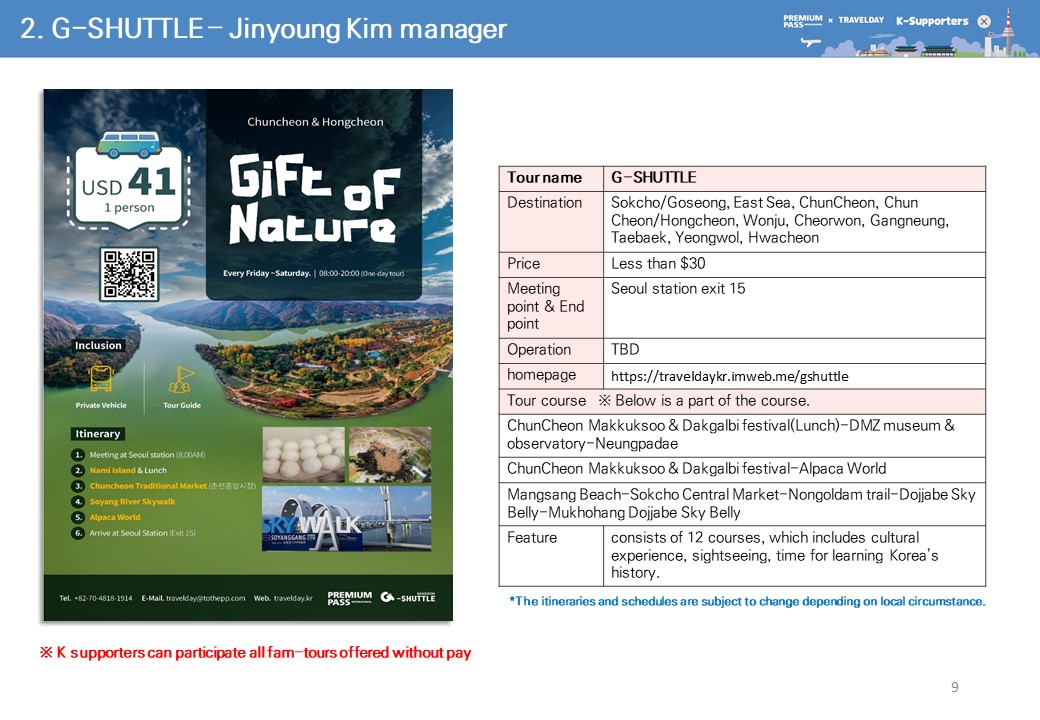The image size is (1040, 720).
Task: Click the 'travelday@tothepp.com' e-mail text
Action: 206,598
